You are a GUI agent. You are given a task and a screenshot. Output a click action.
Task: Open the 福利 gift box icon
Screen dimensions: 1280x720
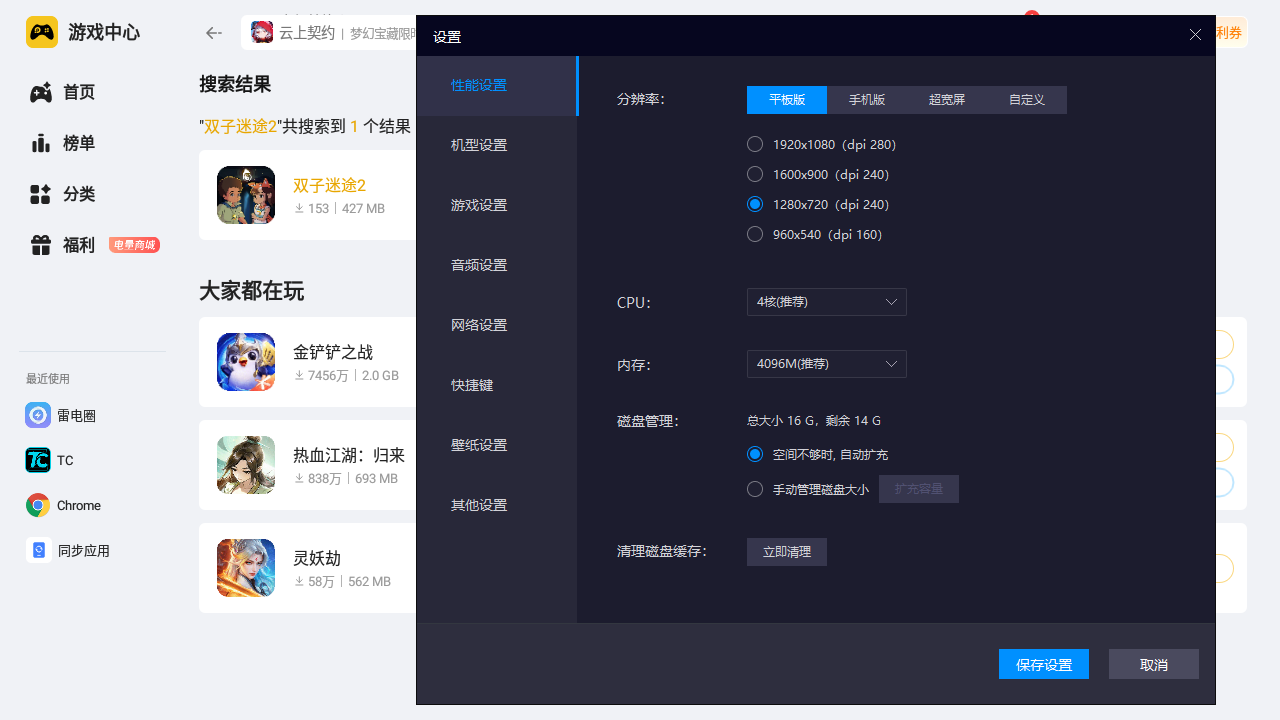click(40, 245)
